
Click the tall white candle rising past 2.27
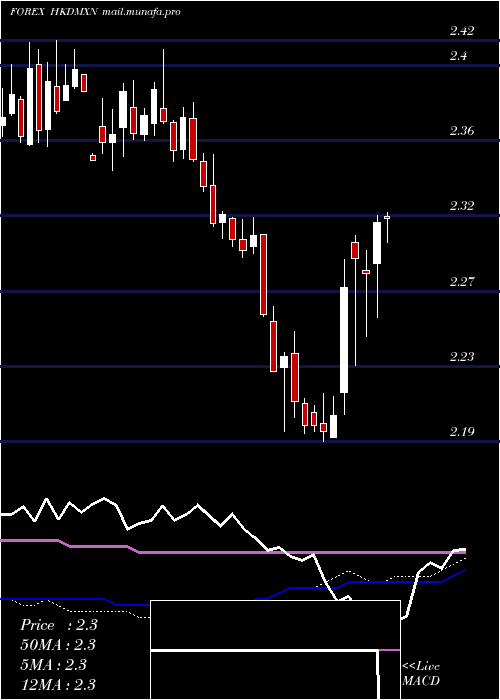point(344,337)
